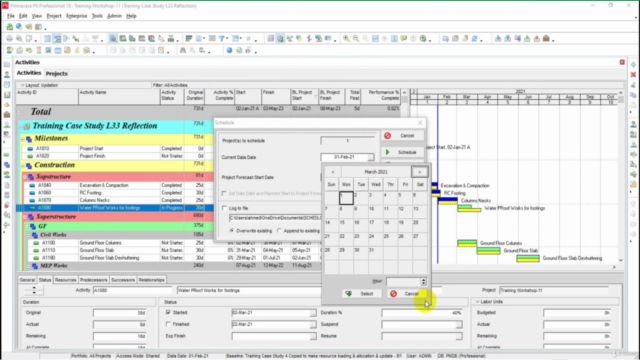Toggle the Log to file checkbox
This screenshot has height=360, width=640.
click(x=224, y=208)
